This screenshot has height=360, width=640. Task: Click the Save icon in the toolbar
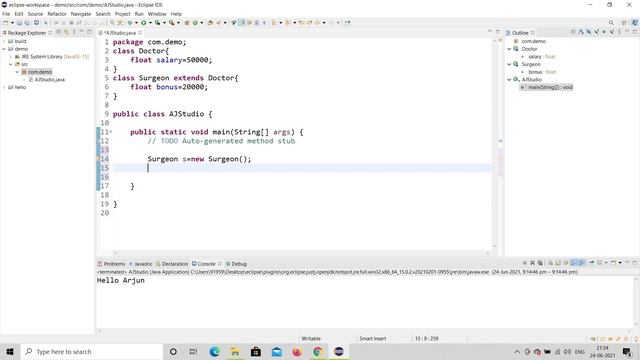point(19,23)
